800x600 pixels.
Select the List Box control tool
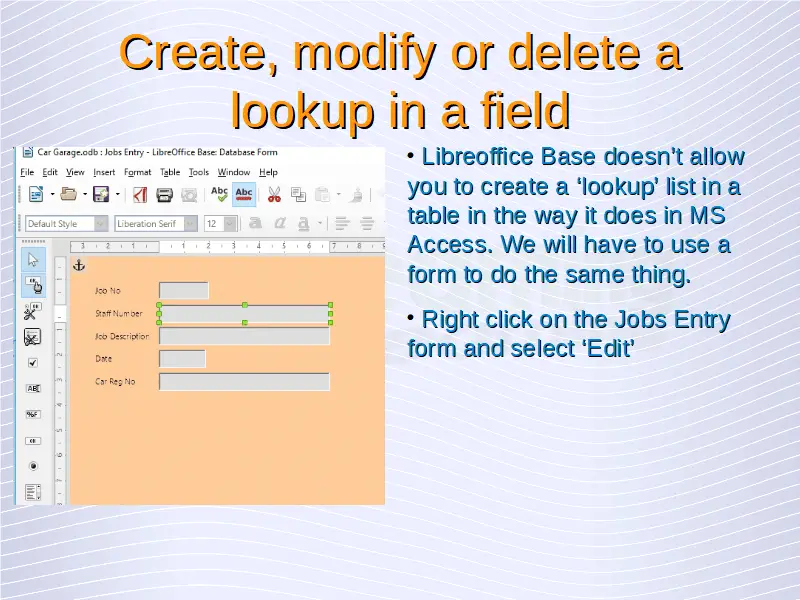[33, 493]
